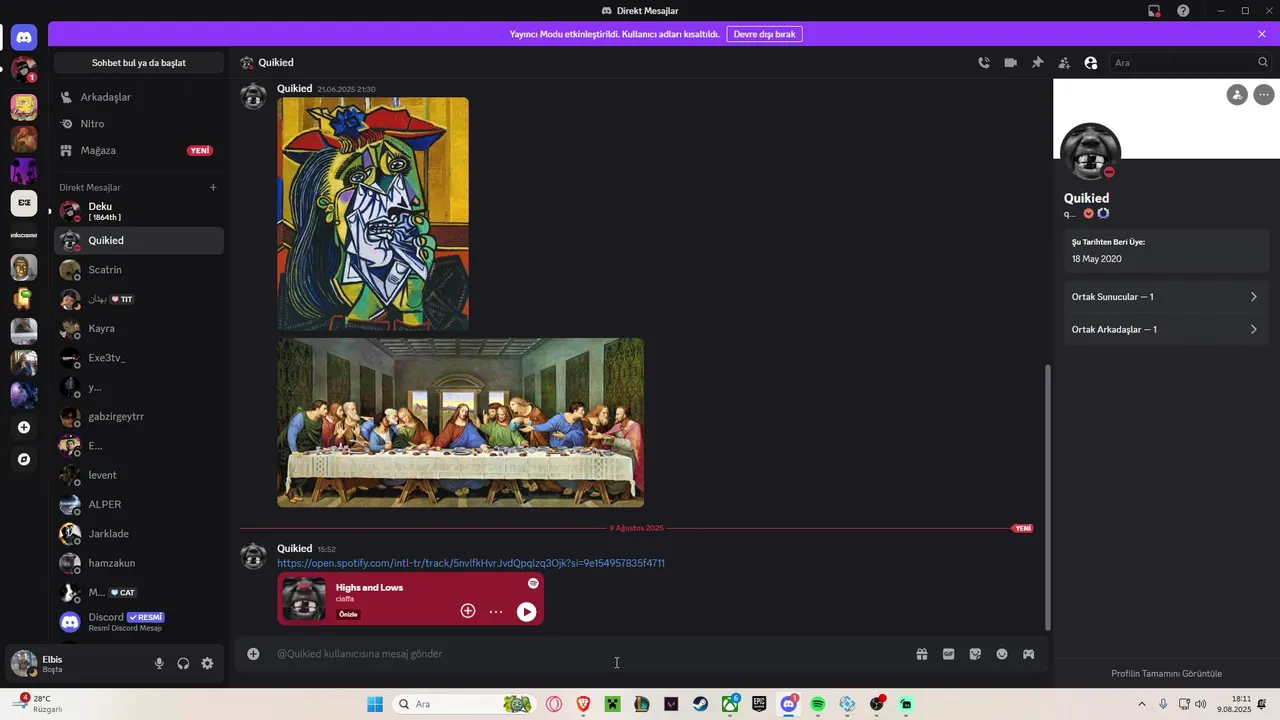Open Arkadaşlar tab
The image size is (1280, 720).
tap(139, 97)
